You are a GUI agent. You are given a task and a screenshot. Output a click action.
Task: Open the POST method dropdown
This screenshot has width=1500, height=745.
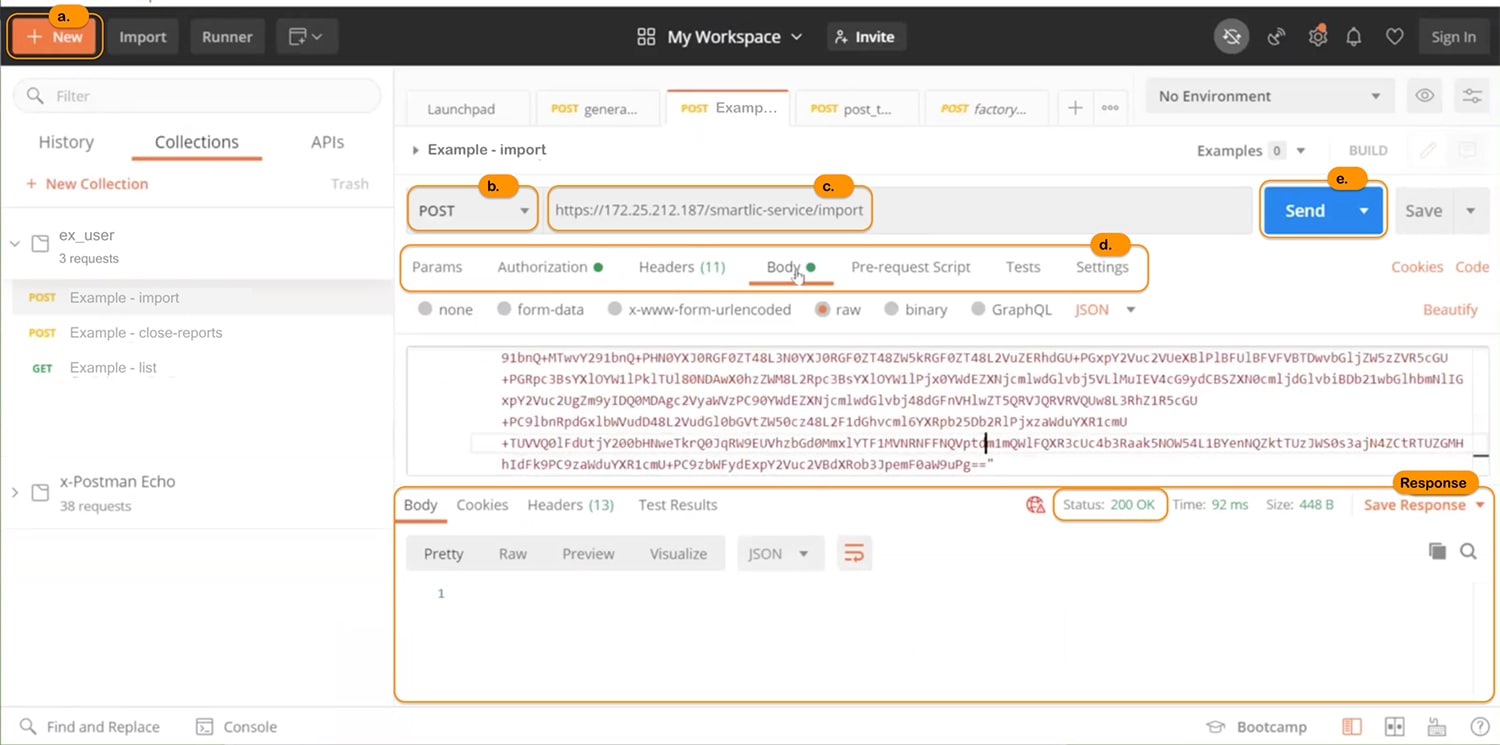(x=473, y=211)
